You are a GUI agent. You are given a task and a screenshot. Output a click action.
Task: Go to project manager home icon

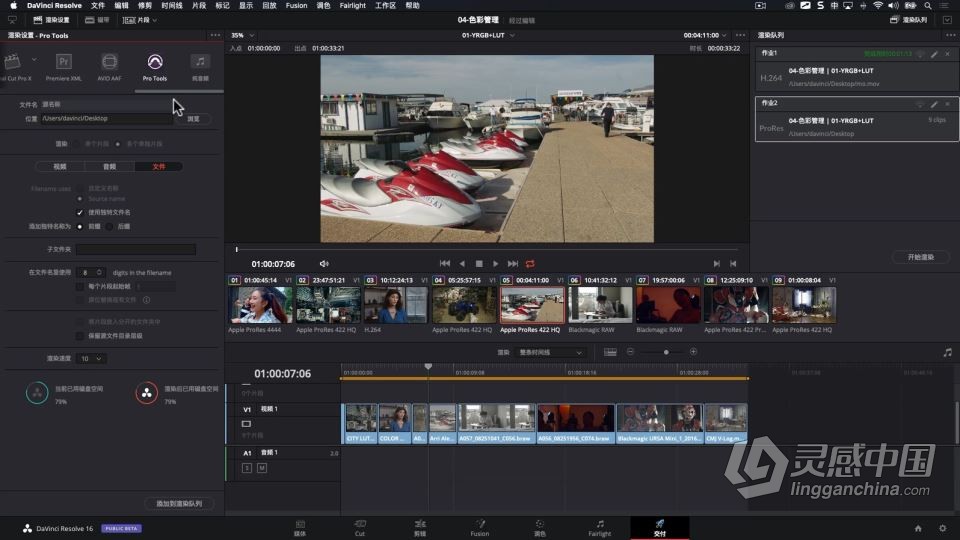pyautogui.click(x=918, y=528)
